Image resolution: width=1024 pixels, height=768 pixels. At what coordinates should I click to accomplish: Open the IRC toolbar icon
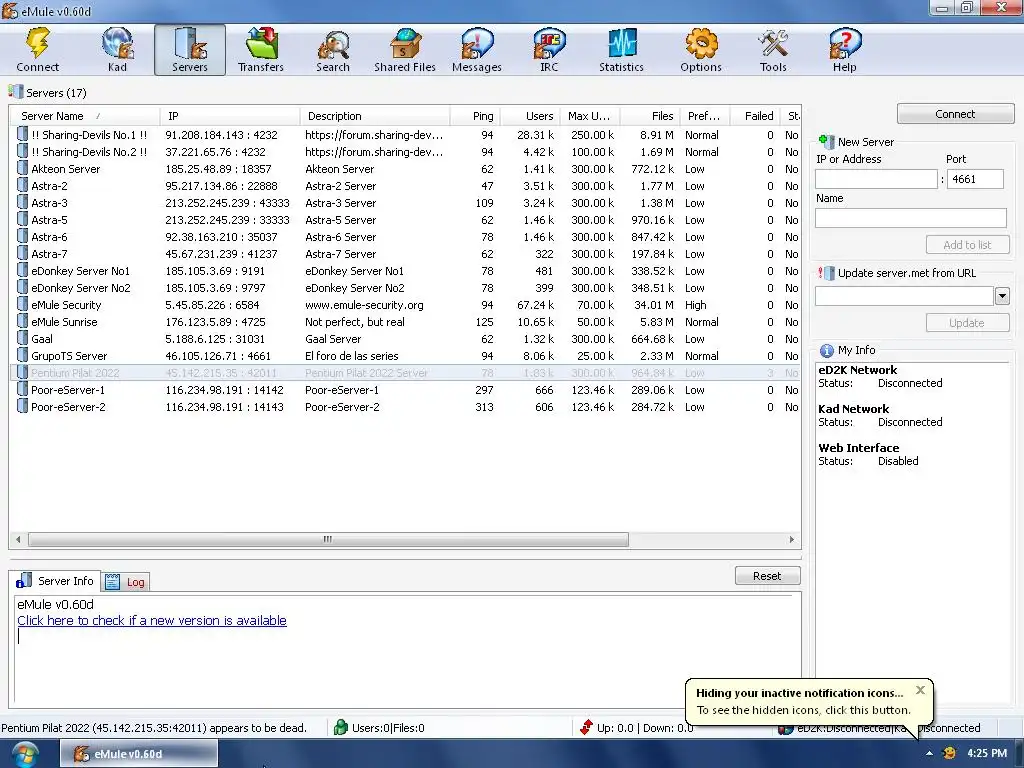[x=549, y=50]
